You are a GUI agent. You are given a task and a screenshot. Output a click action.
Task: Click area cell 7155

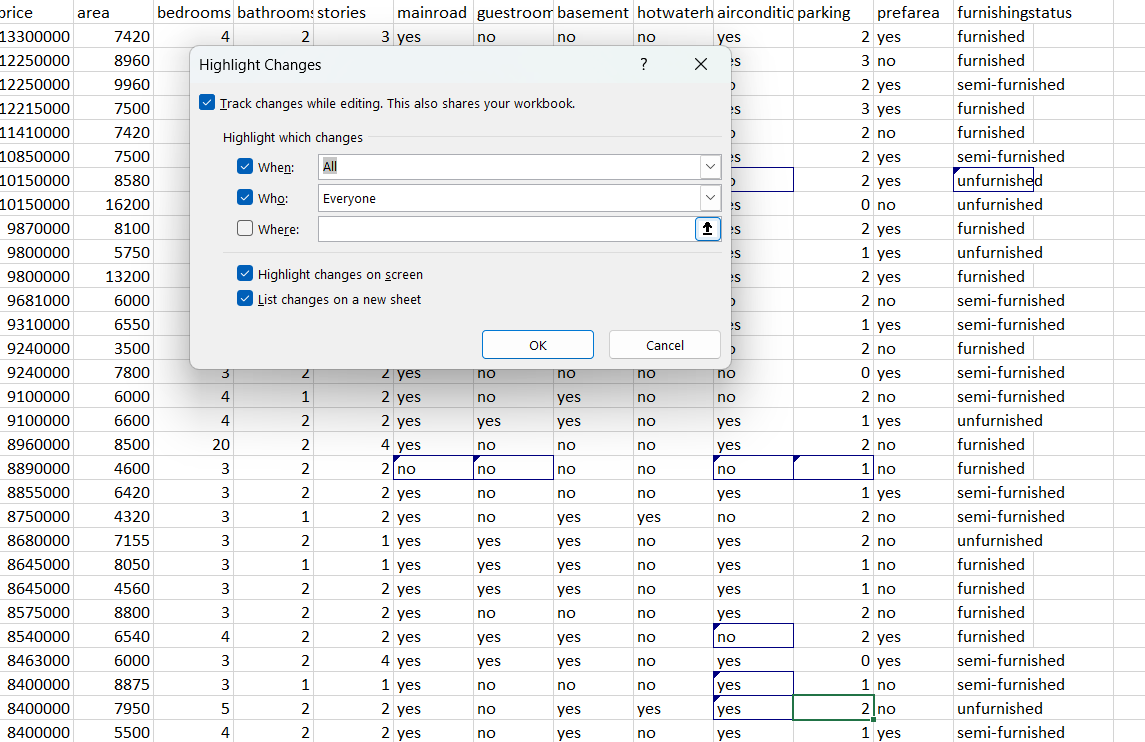pos(113,541)
